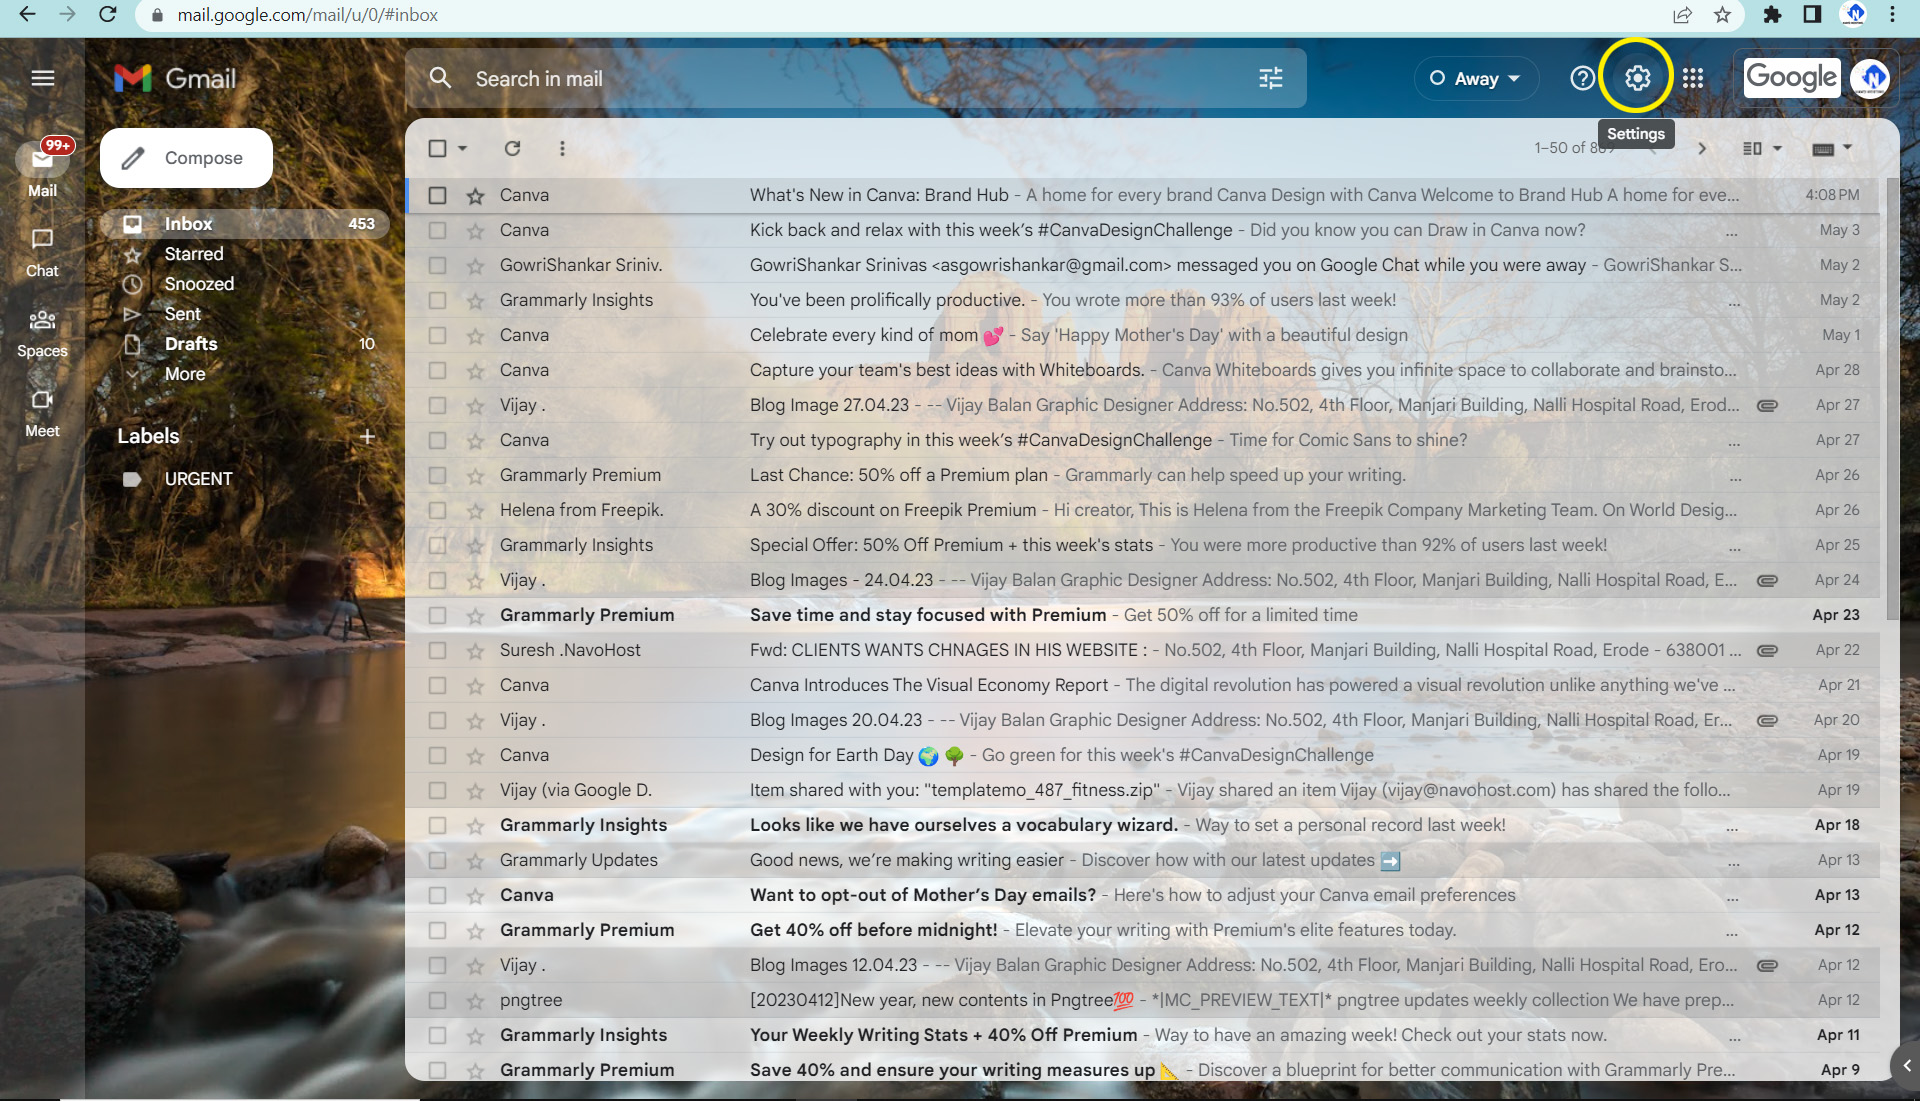The height and width of the screenshot is (1101, 1920).
Task: Open the Last Chance: 50% off email
Action: coord(1142,475)
